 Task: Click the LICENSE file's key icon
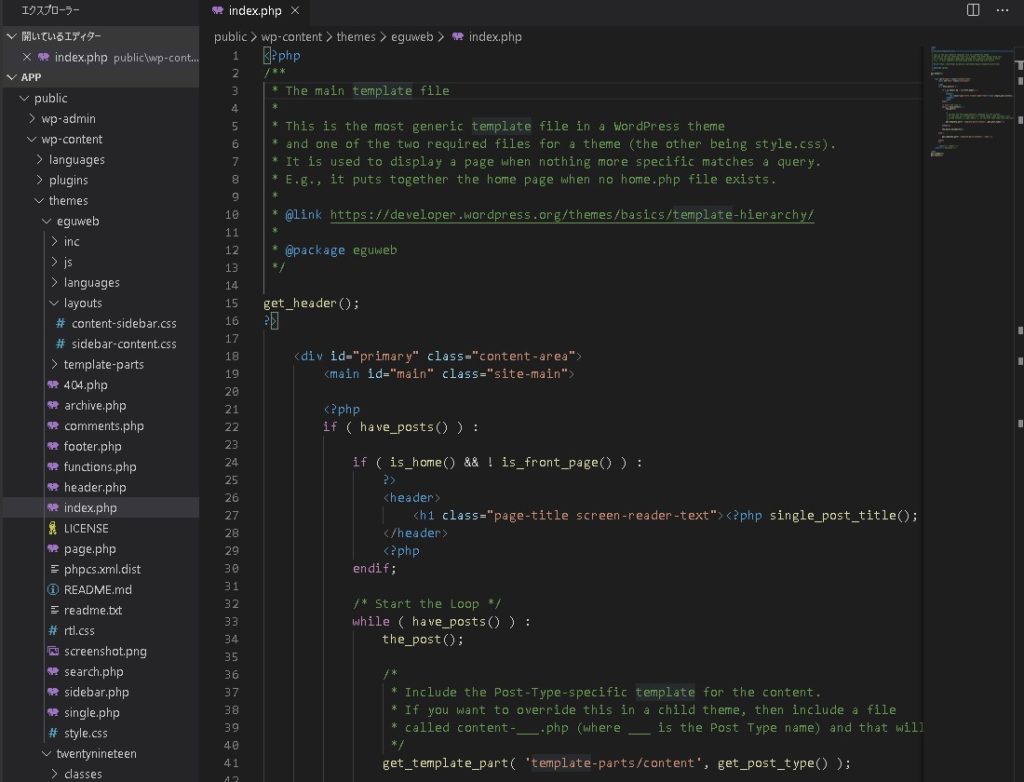(x=53, y=528)
